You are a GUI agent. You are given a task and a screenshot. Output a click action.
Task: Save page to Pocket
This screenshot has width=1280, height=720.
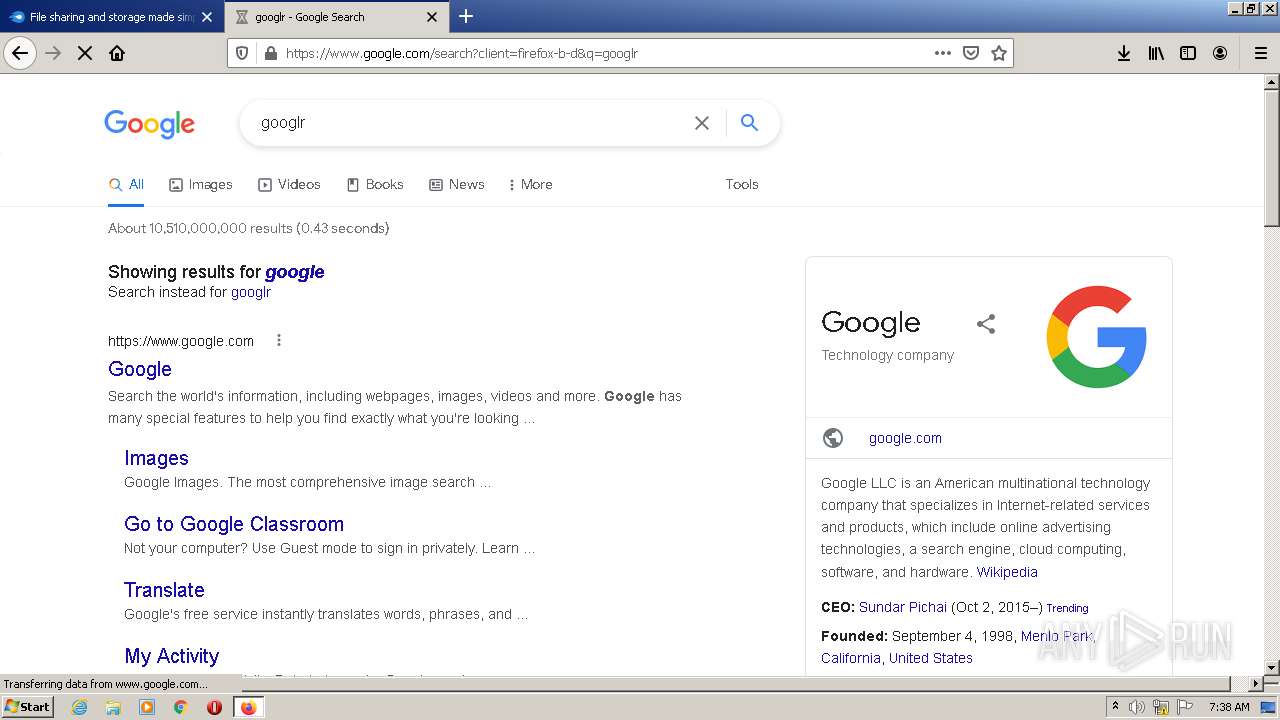pyautogui.click(x=970, y=53)
